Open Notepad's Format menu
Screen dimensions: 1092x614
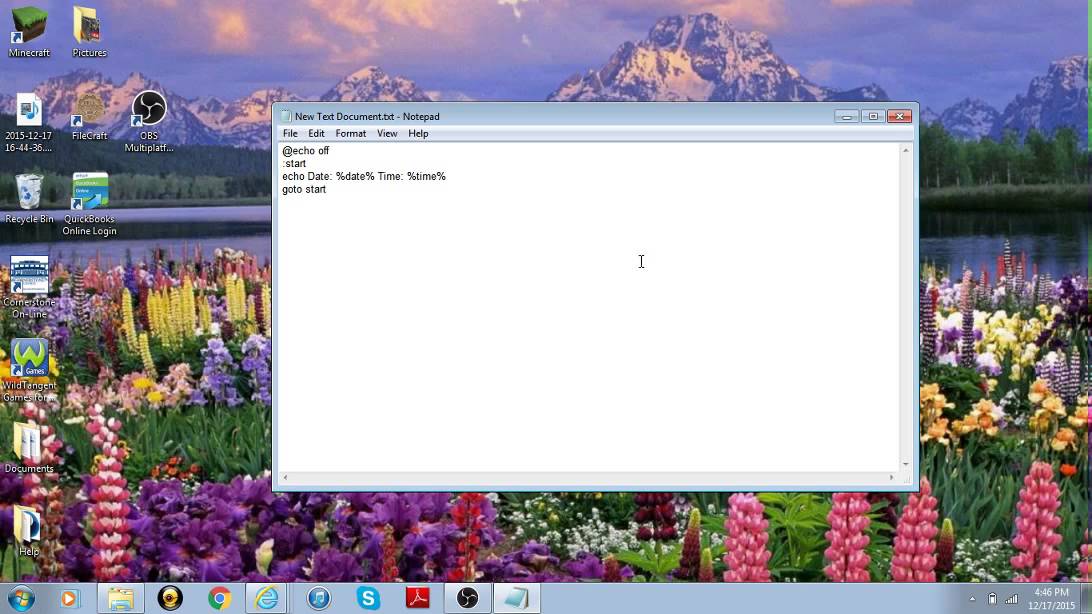tap(350, 134)
